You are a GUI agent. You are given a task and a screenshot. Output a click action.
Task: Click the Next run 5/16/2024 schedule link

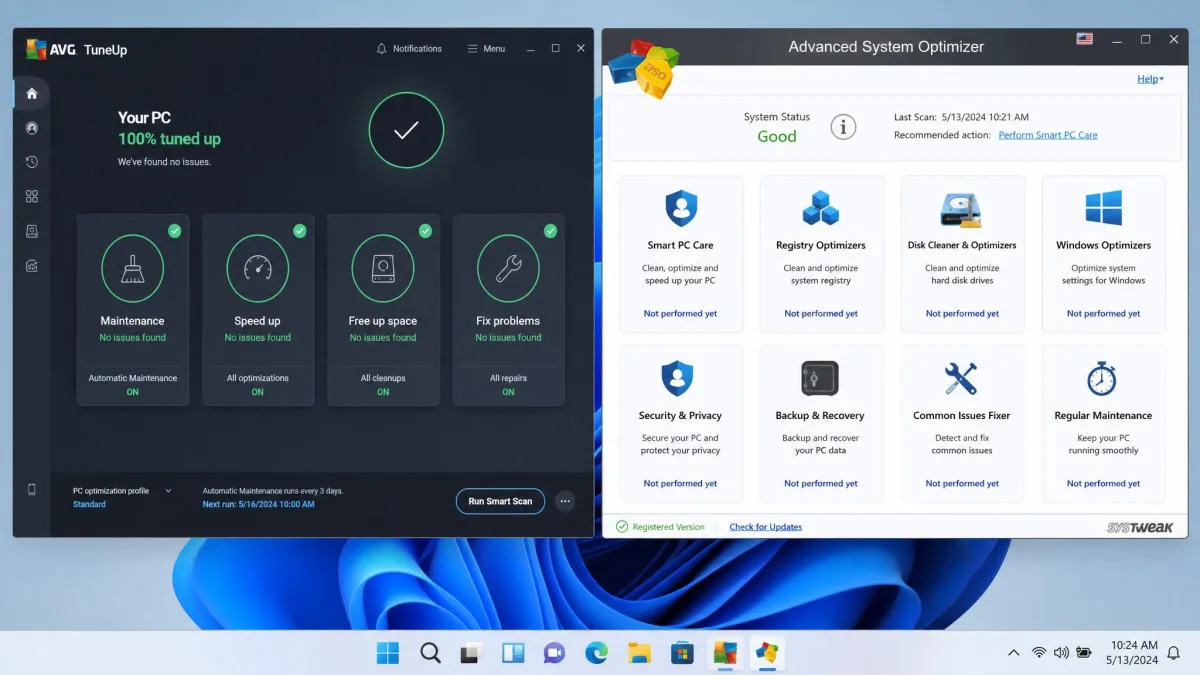[x=259, y=504]
